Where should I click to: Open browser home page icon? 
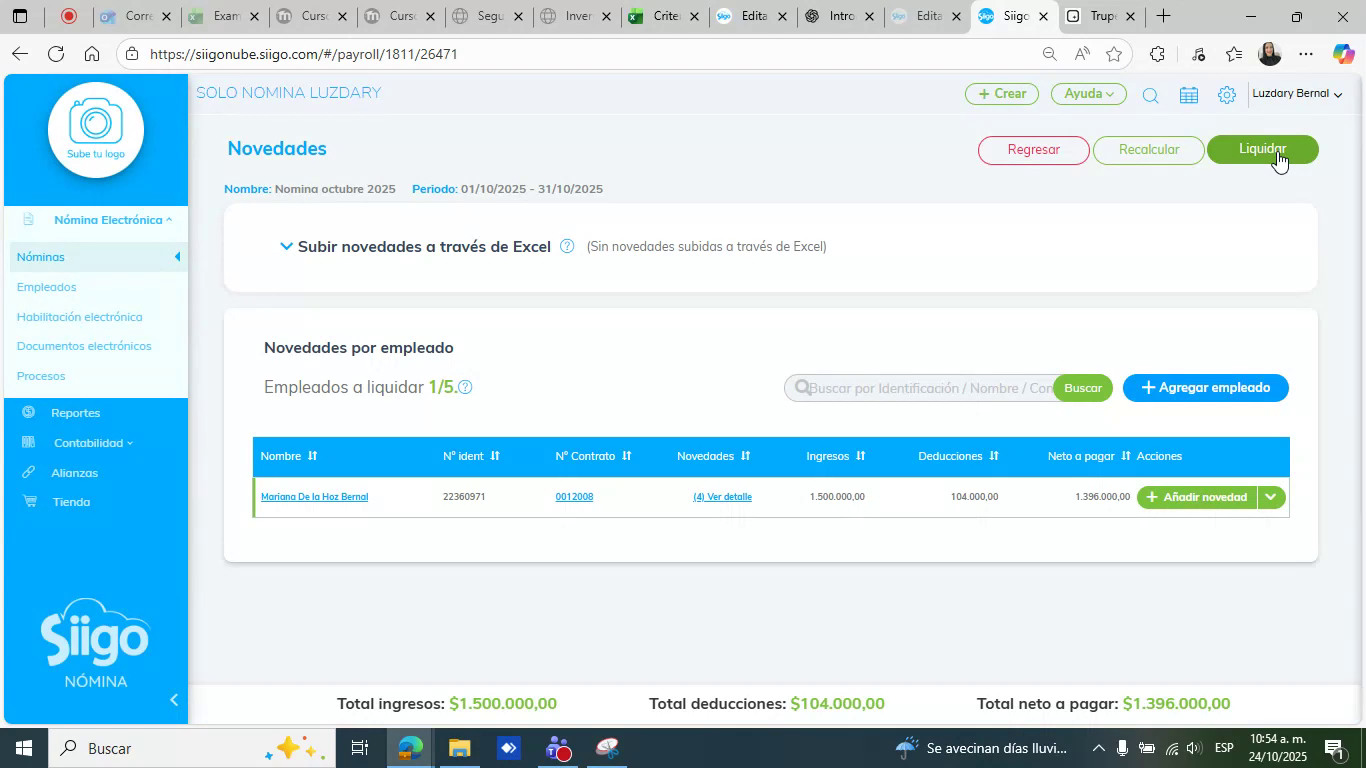click(92, 54)
